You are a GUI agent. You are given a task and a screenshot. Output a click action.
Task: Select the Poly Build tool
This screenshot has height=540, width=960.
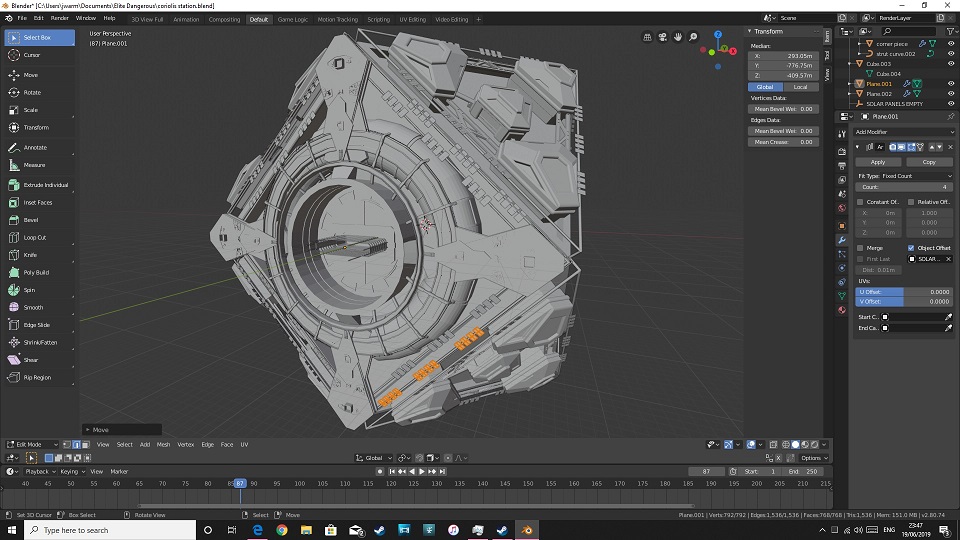click(x=40, y=272)
